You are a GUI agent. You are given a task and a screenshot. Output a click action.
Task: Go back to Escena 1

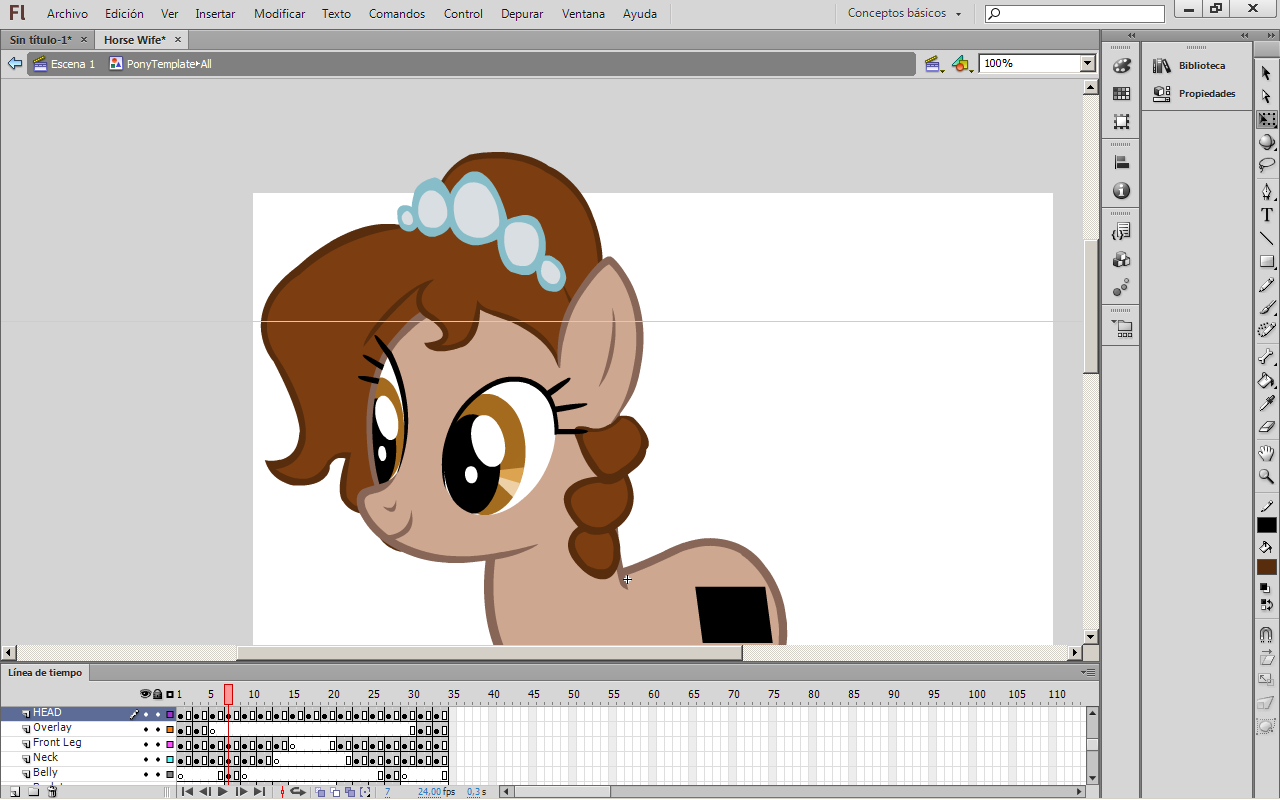(64, 64)
